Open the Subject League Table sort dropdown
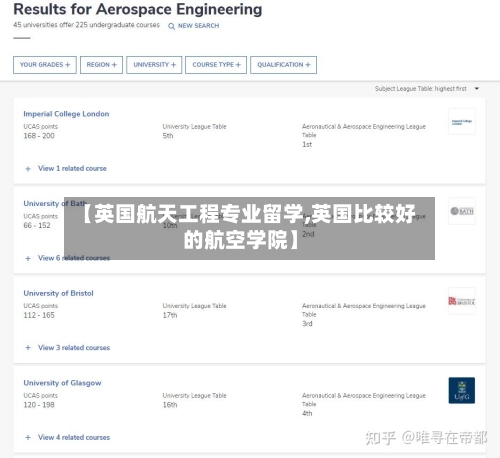Image resolution: width=500 pixels, height=458 pixels. pyautogui.click(x=427, y=89)
